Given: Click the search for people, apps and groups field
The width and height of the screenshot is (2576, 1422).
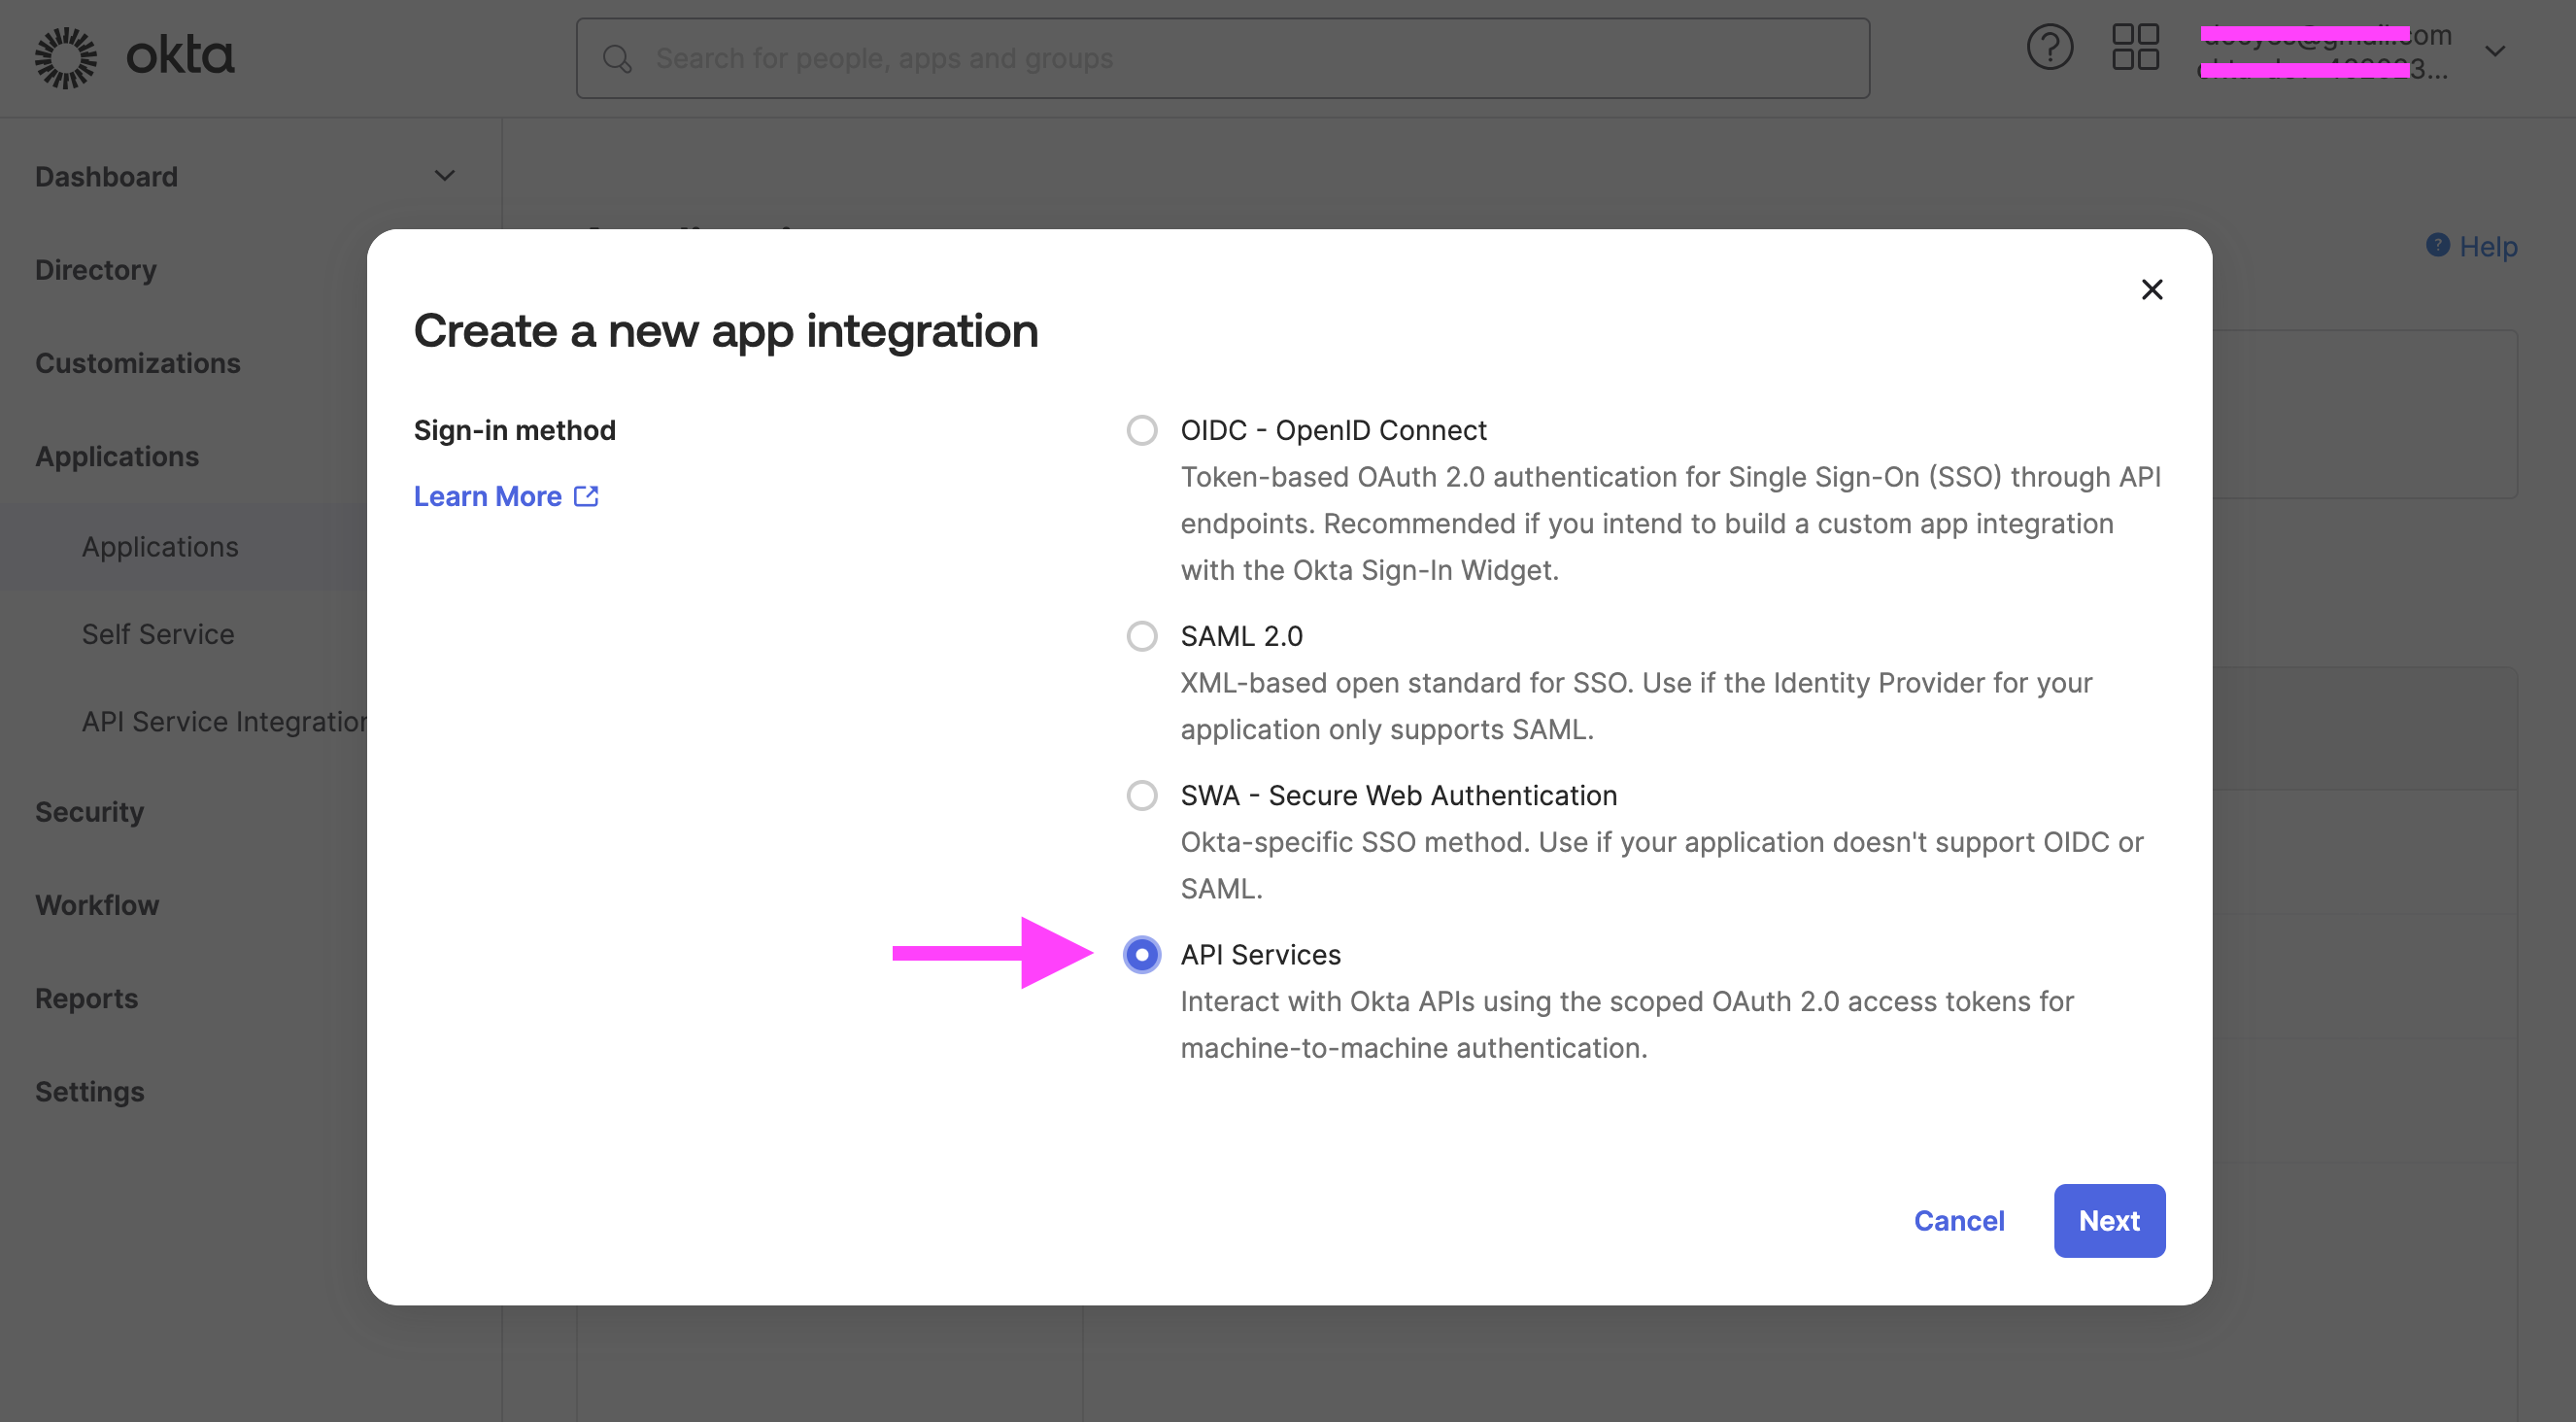Looking at the screenshot, I should pyautogui.click(x=1222, y=59).
